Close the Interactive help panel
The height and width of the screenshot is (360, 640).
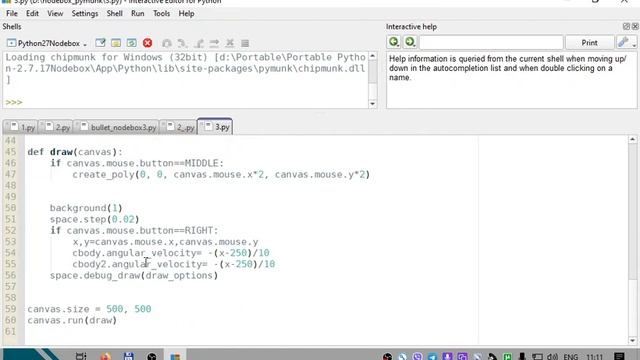coord(635,27)
